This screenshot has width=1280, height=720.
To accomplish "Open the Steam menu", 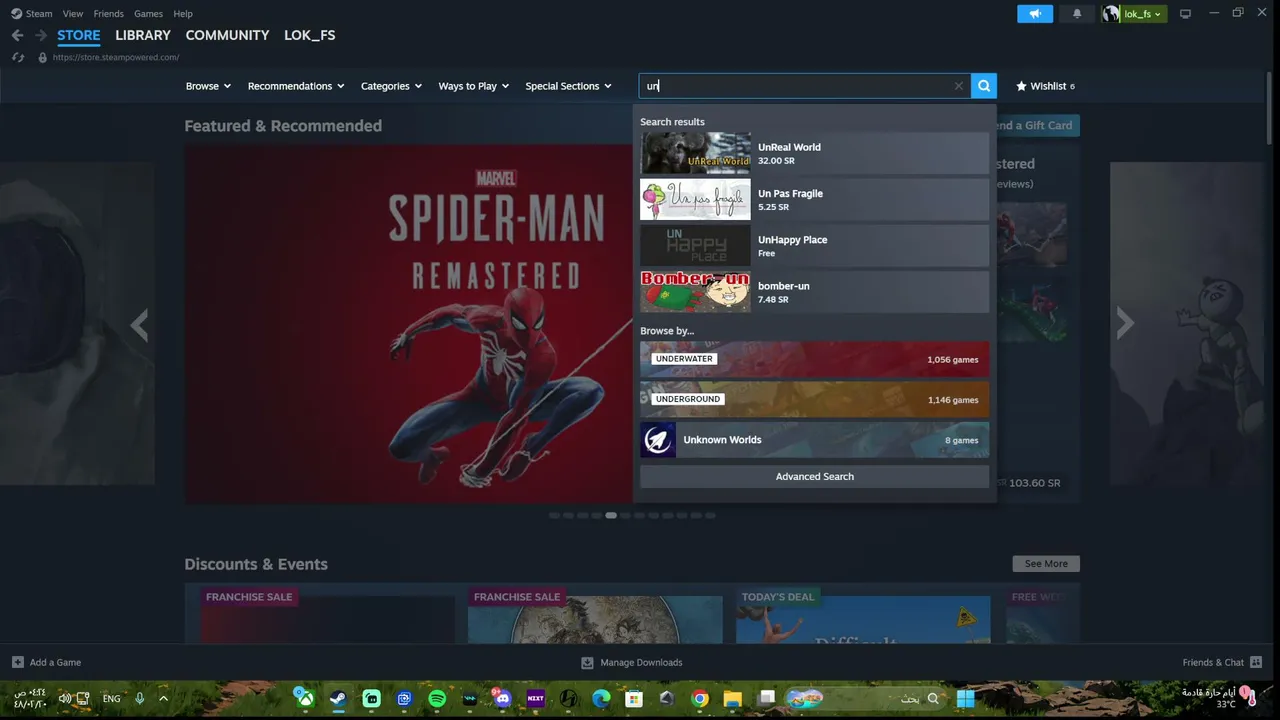I will (32, 14).
